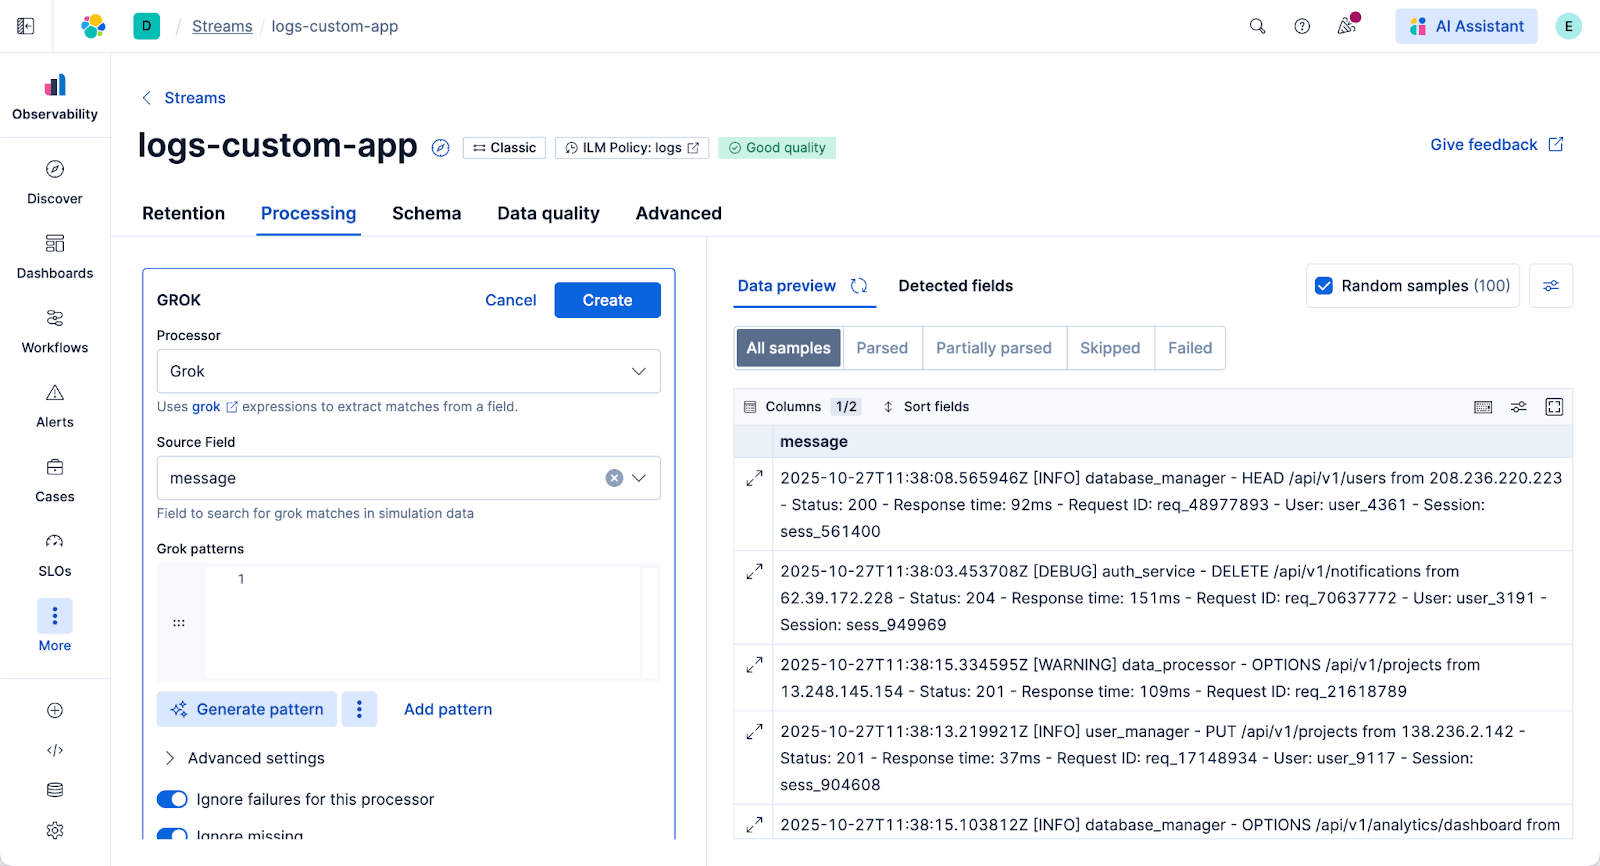The image size is (1600, 866).
Task: Refresh the data preview
Action: (x=859, y=286)
